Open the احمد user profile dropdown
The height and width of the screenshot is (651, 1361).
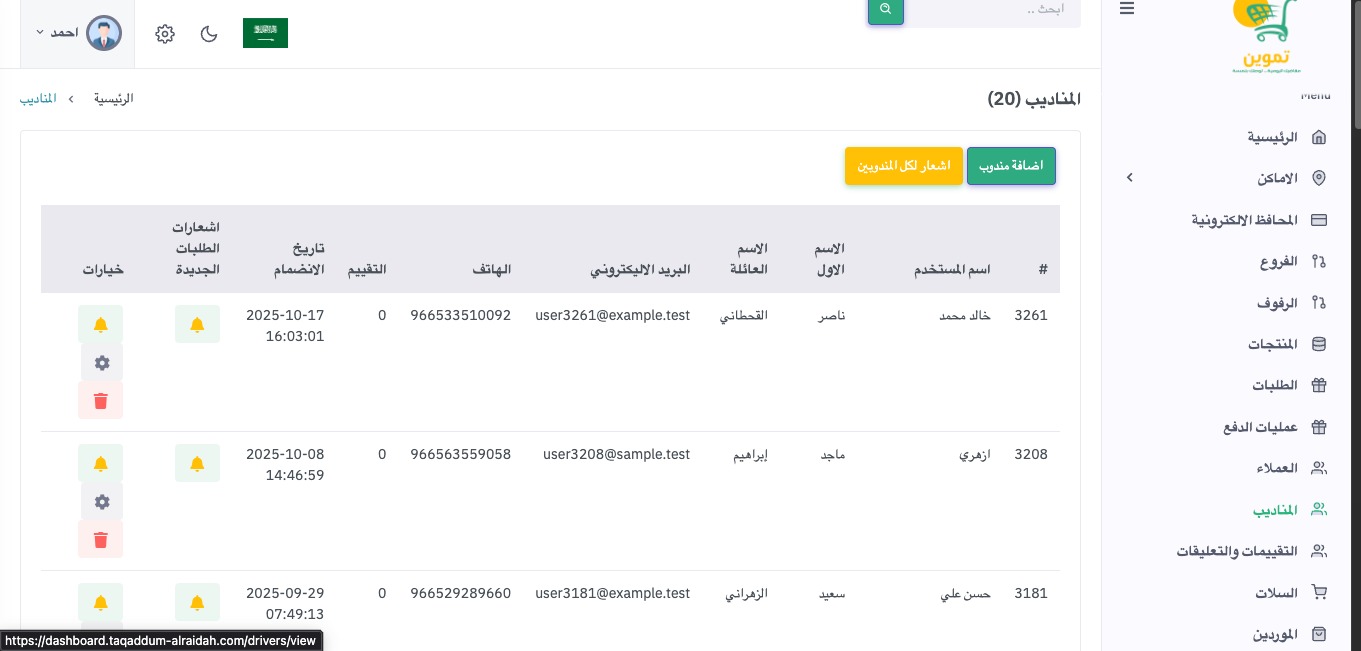coord(78,33)
